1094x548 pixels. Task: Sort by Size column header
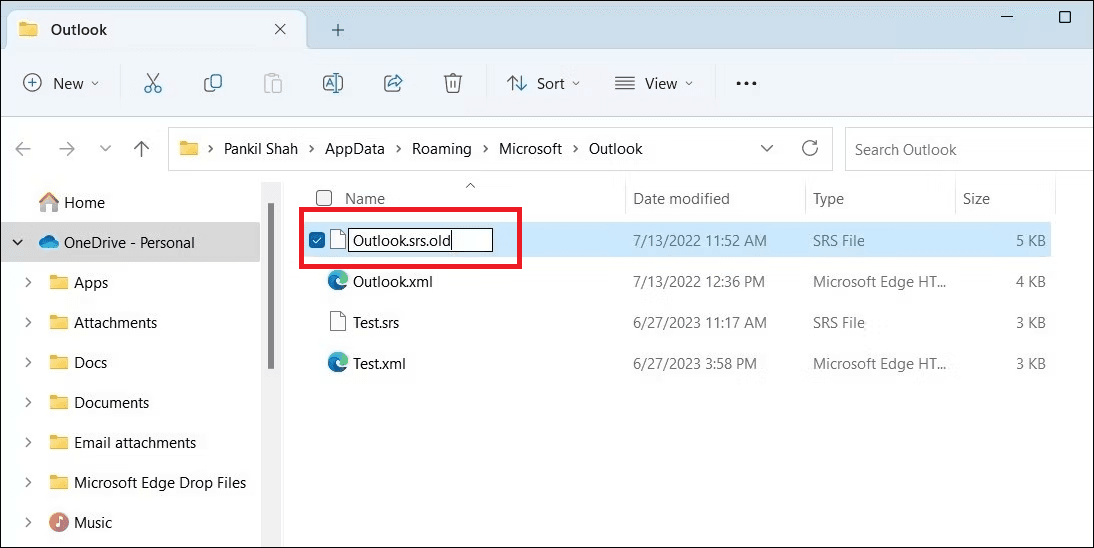click(976, 199)
